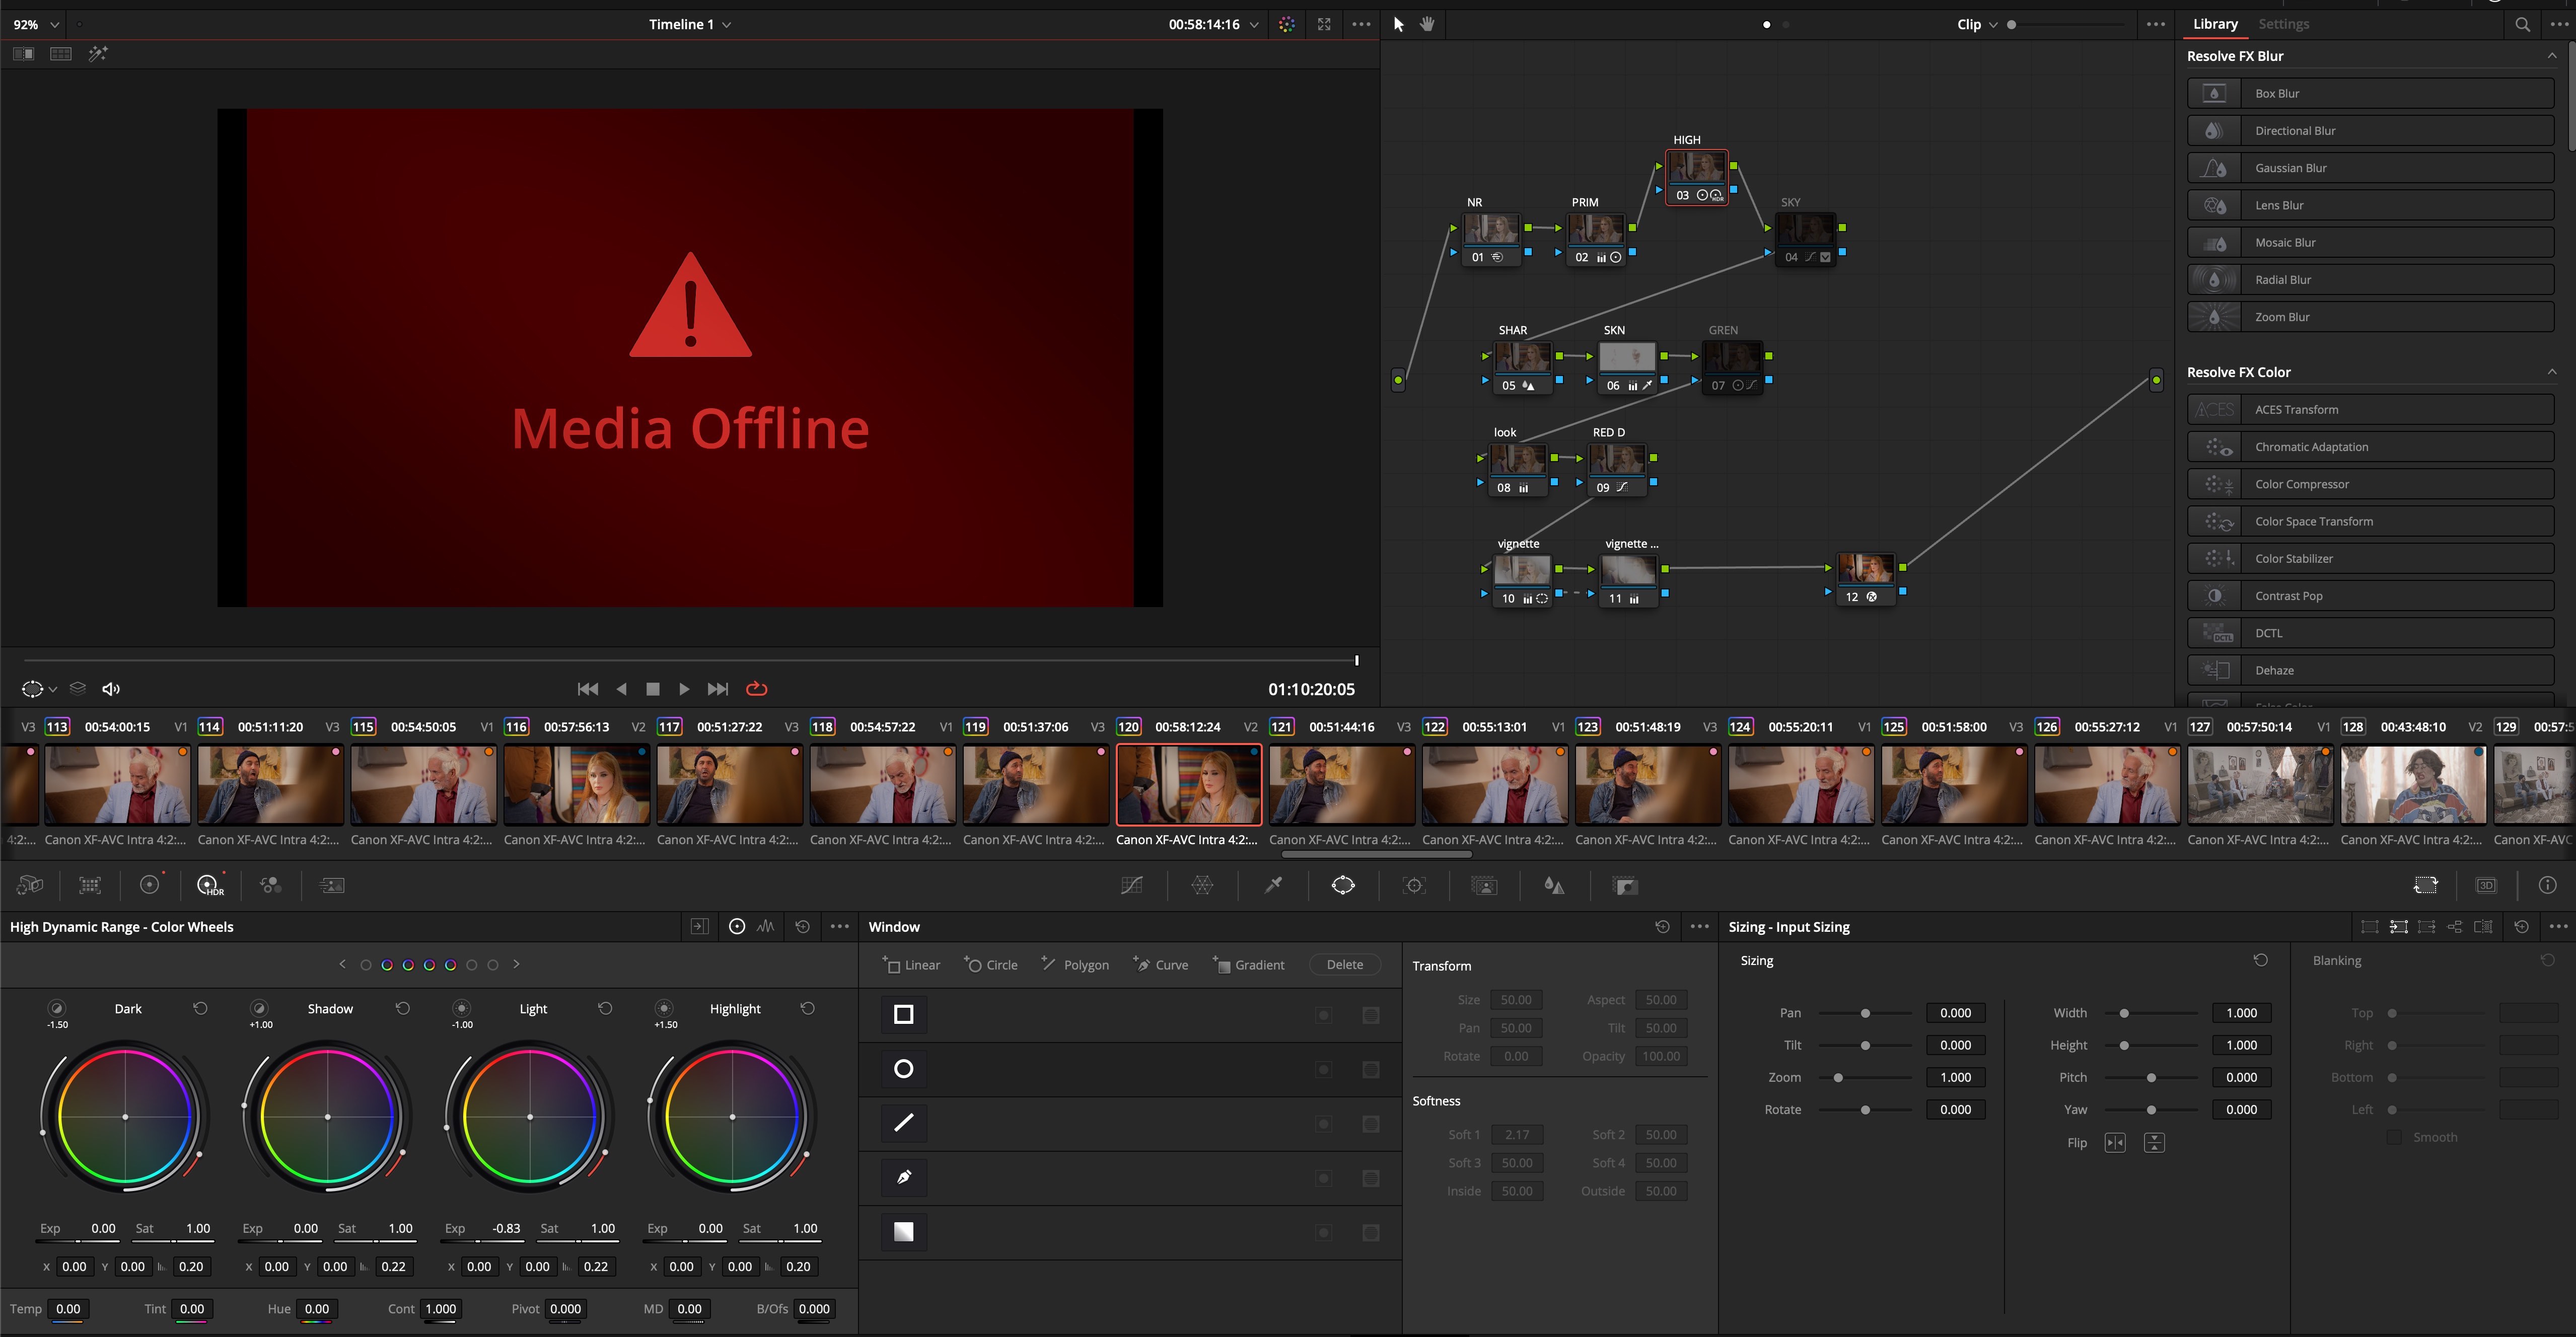Image resolution: width=2576 pixels, height=1337 pixels.
Task: Open the Curves palette
Action: (1132, 885)
